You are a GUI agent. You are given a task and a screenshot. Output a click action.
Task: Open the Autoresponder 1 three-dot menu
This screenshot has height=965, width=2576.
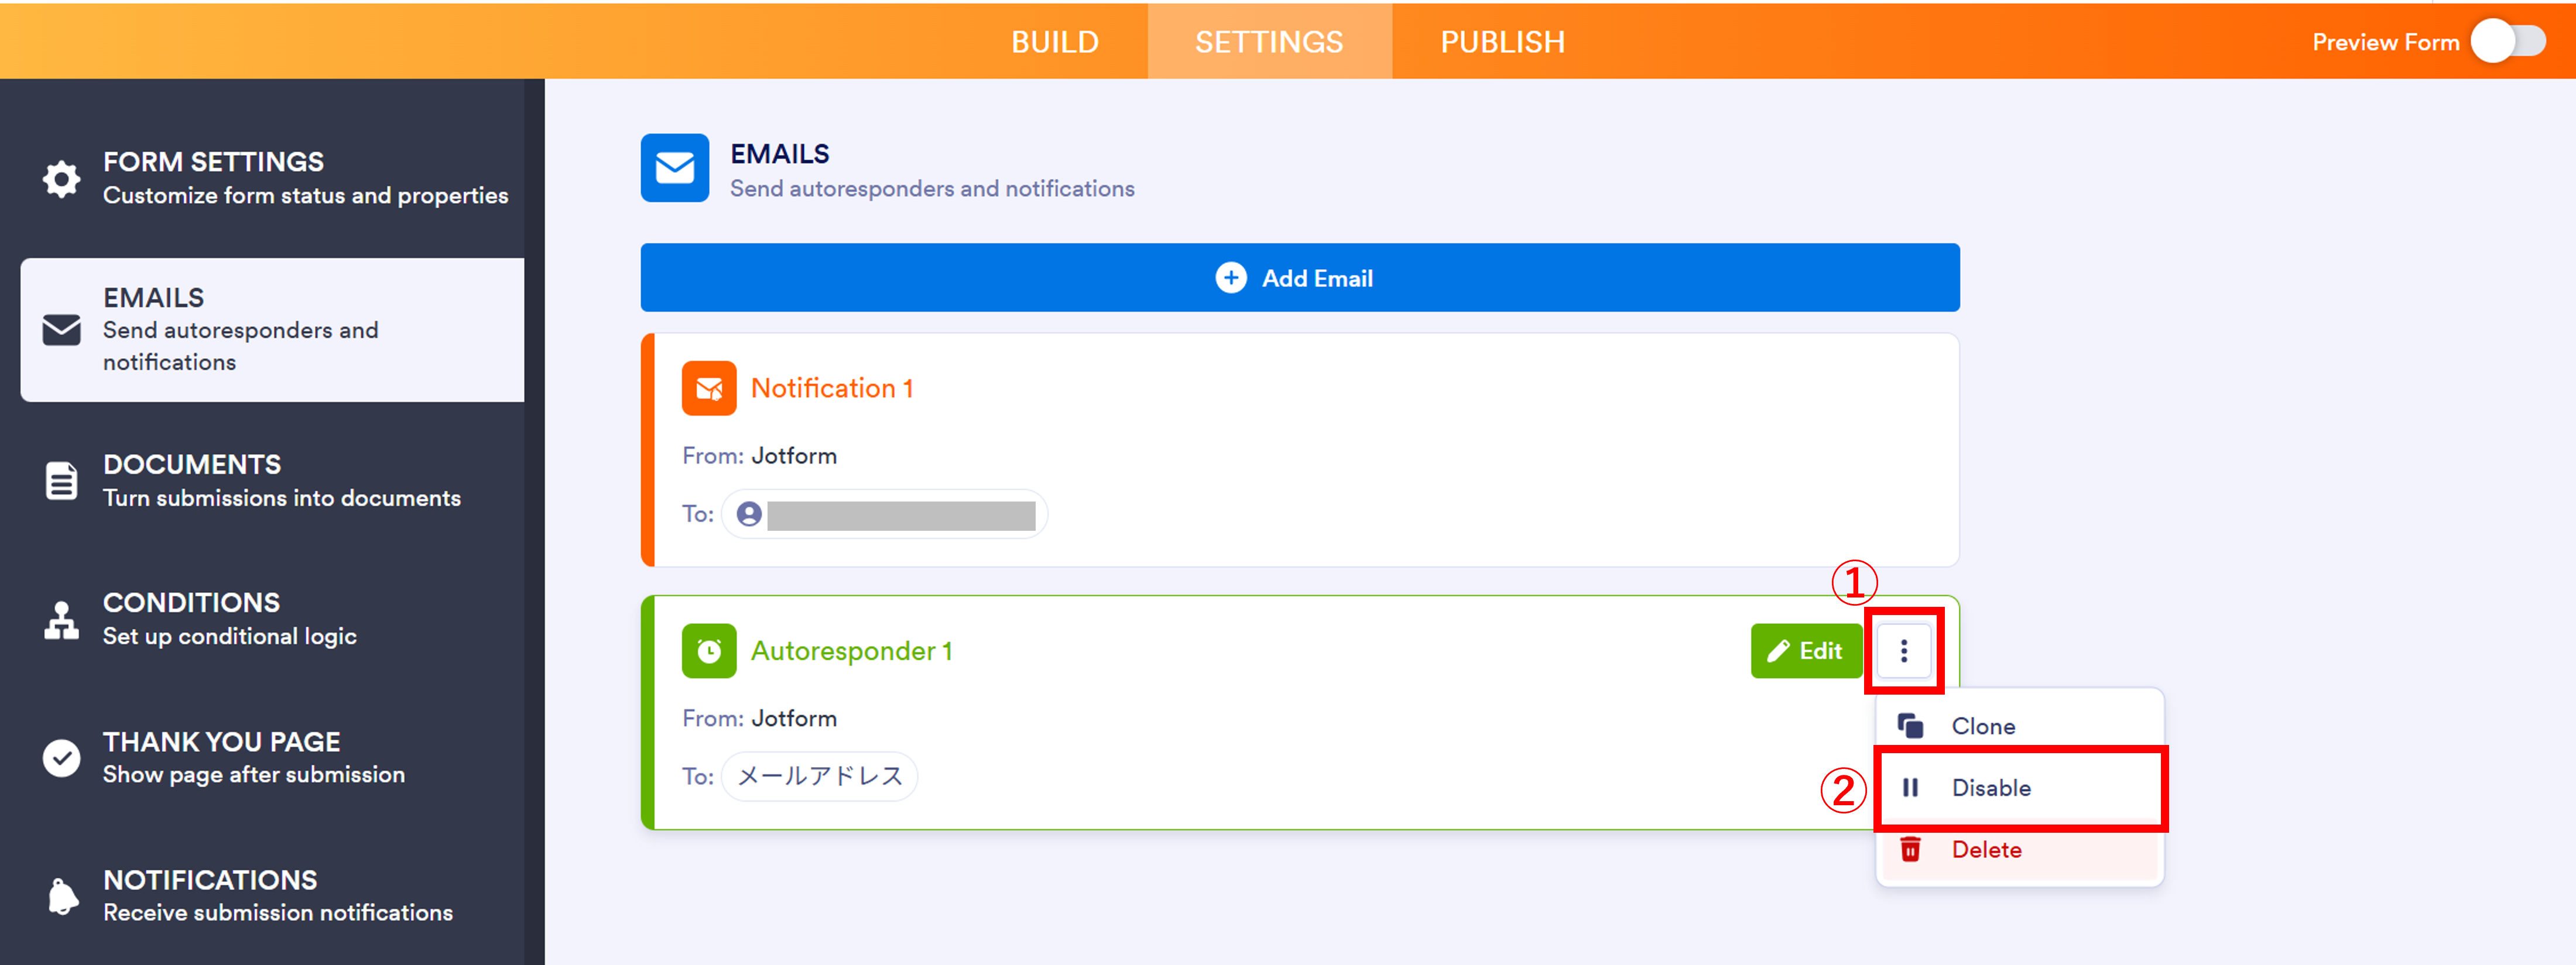tap(1903, 651)
